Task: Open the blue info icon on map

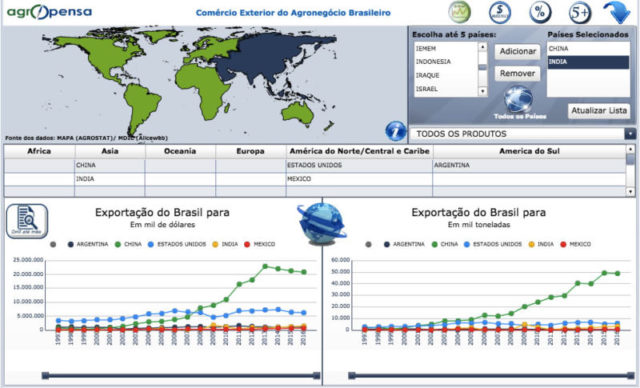Action: [396, 131]
